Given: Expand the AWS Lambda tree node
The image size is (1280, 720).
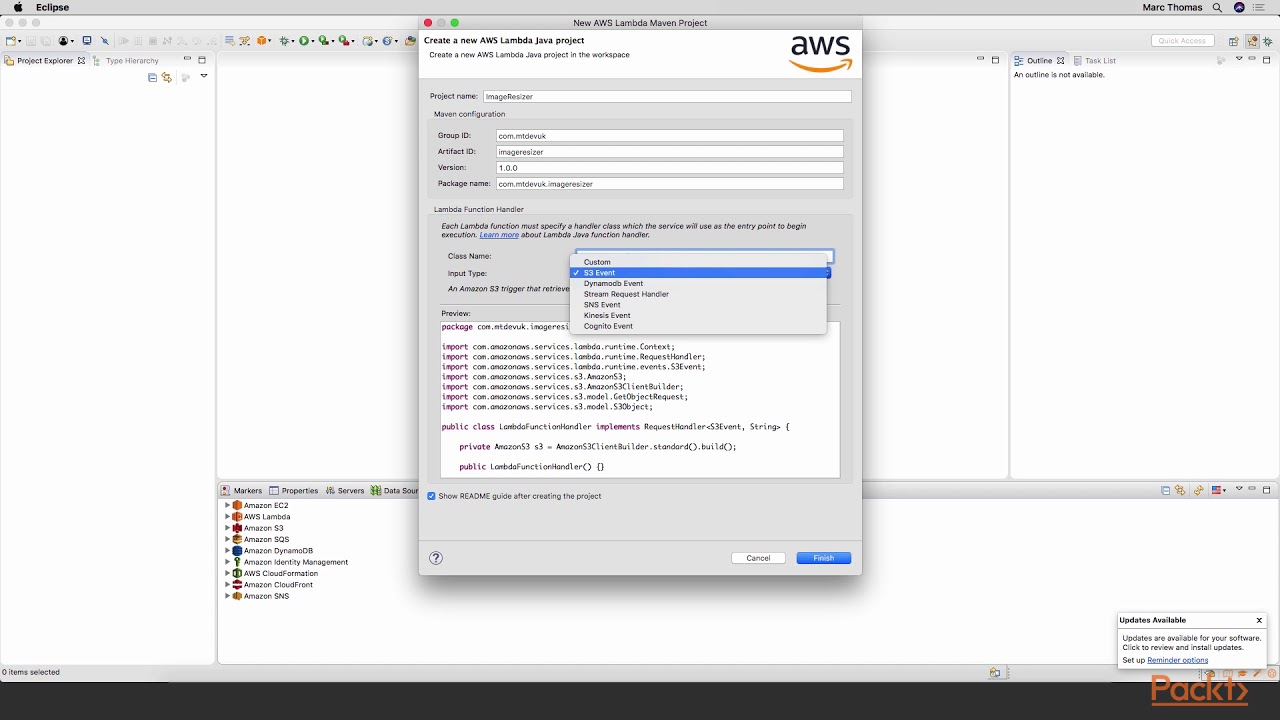Looking at the screenshot, I should [227, 517].
